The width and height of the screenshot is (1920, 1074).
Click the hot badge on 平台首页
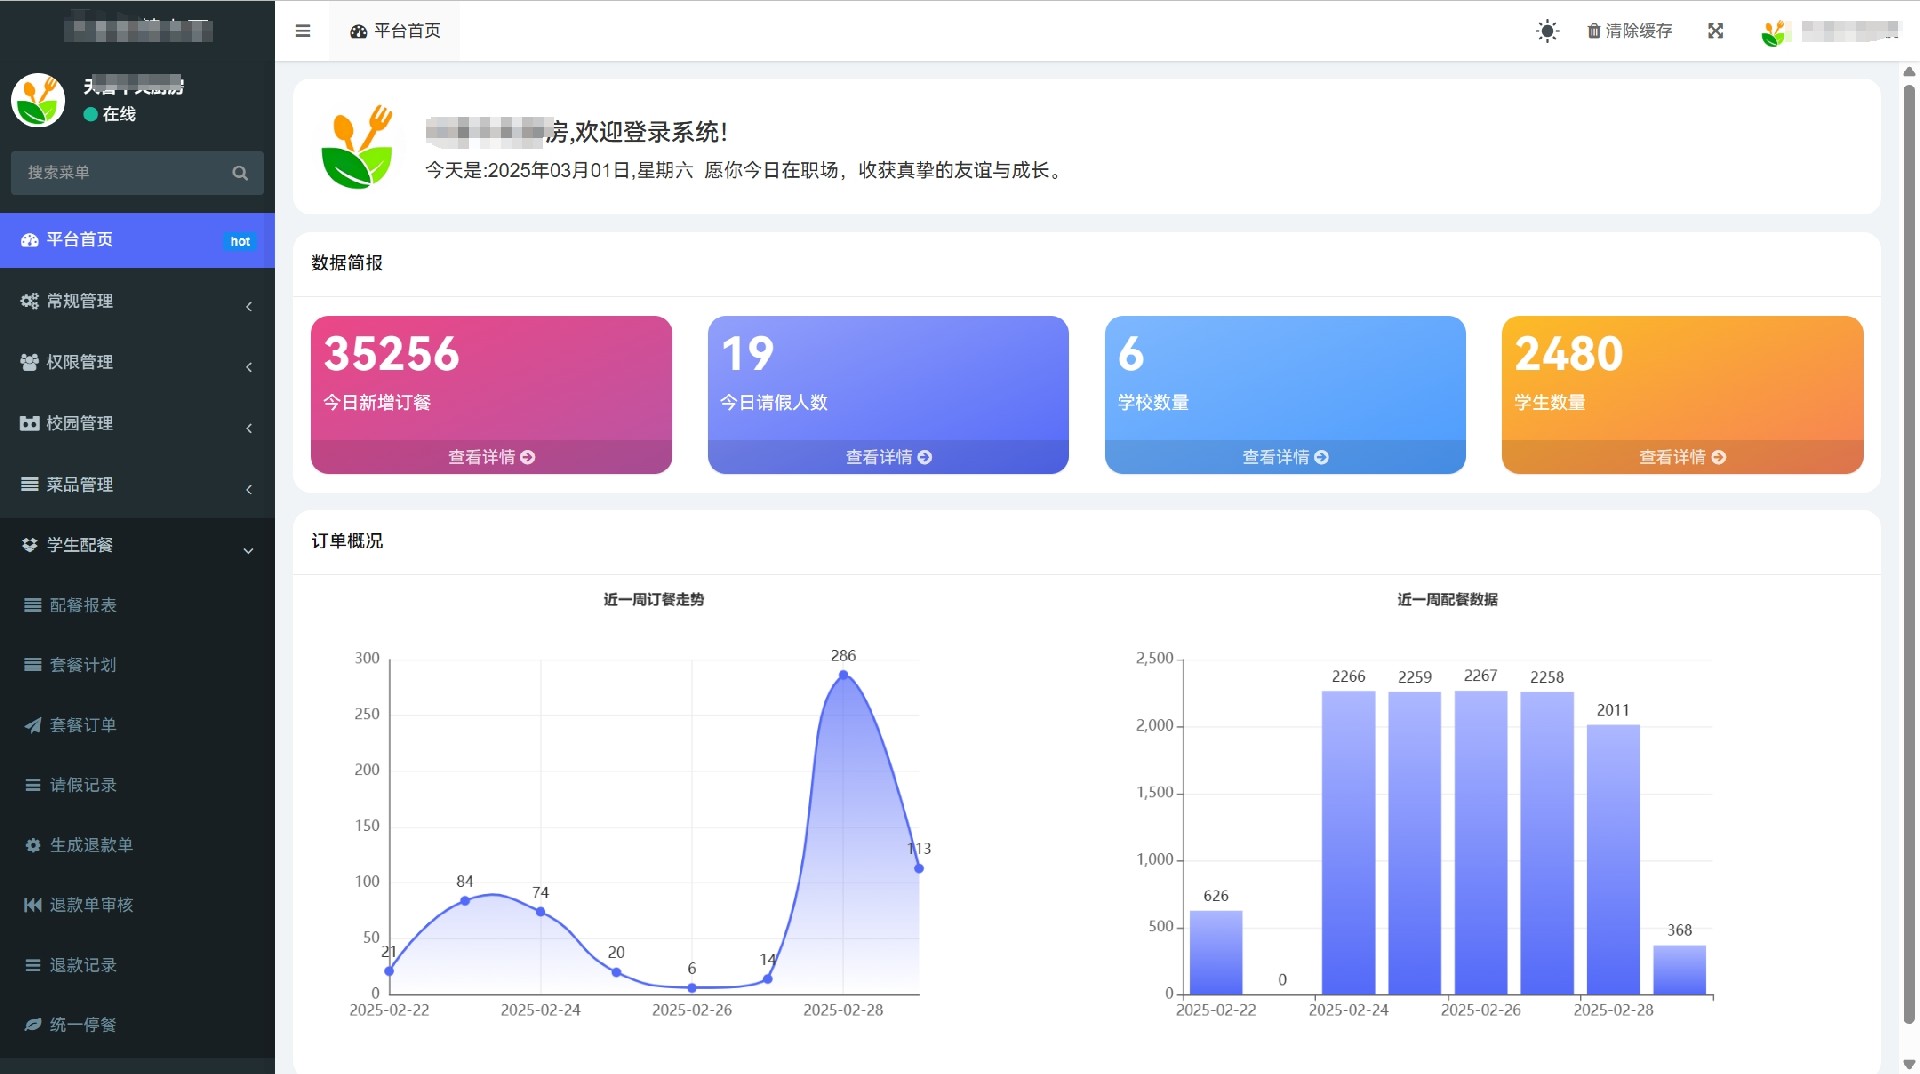[240, 241]
